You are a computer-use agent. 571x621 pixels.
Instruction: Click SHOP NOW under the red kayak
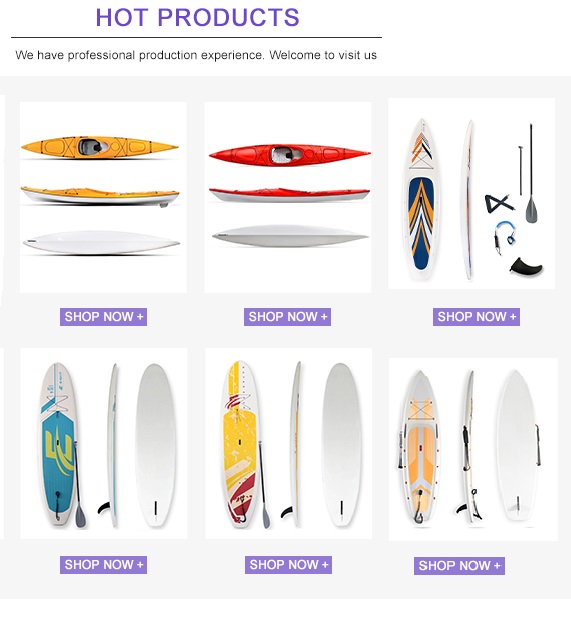tap(287, 317)
